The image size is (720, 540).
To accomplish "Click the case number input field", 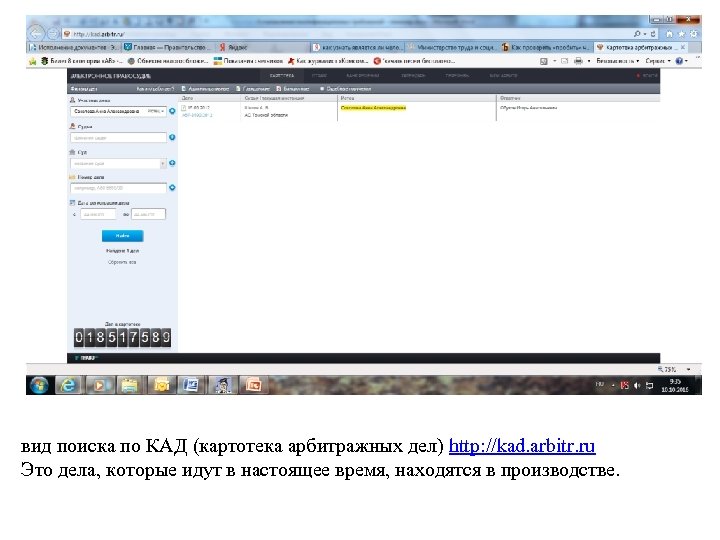I will [118, 188].
